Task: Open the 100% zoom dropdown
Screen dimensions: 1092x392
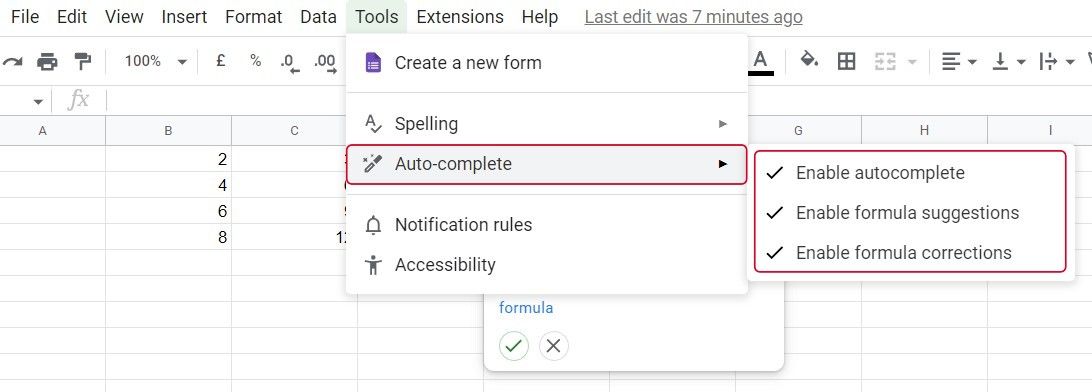Action: click(155, 61)
